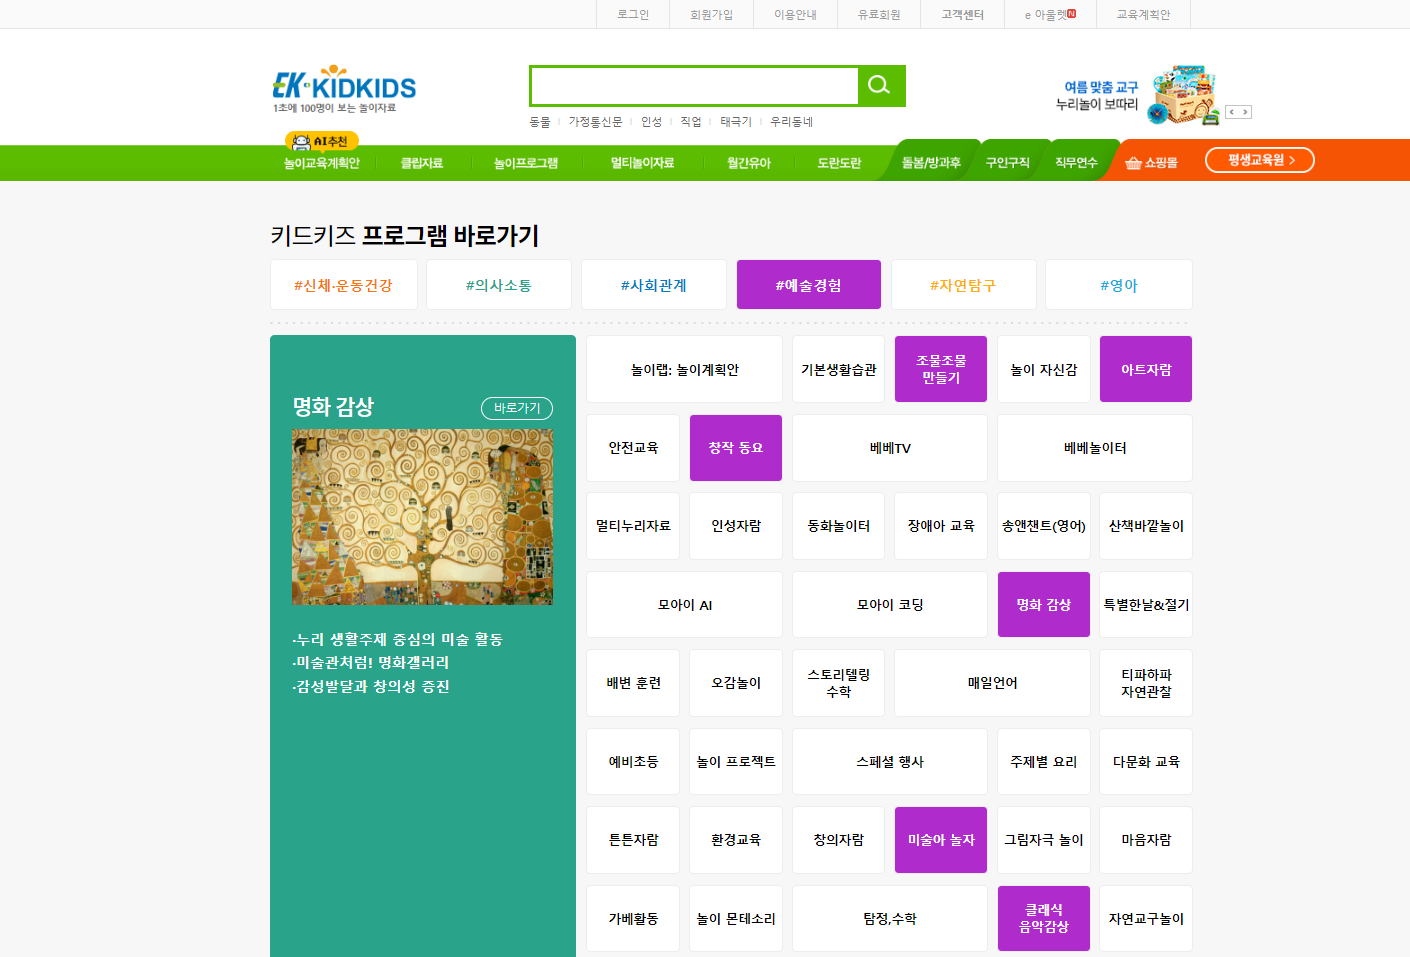Click the 로그인 link

click(633, 14)
